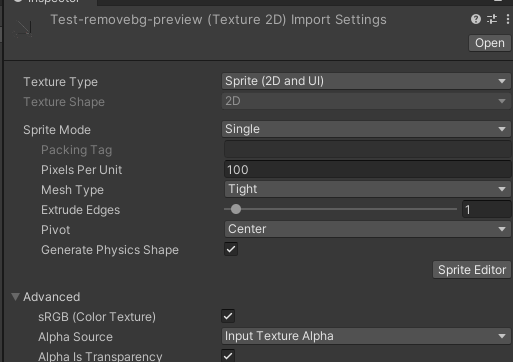
Task: Click the Sprite Mode label
Action: (x=57, y=130)
